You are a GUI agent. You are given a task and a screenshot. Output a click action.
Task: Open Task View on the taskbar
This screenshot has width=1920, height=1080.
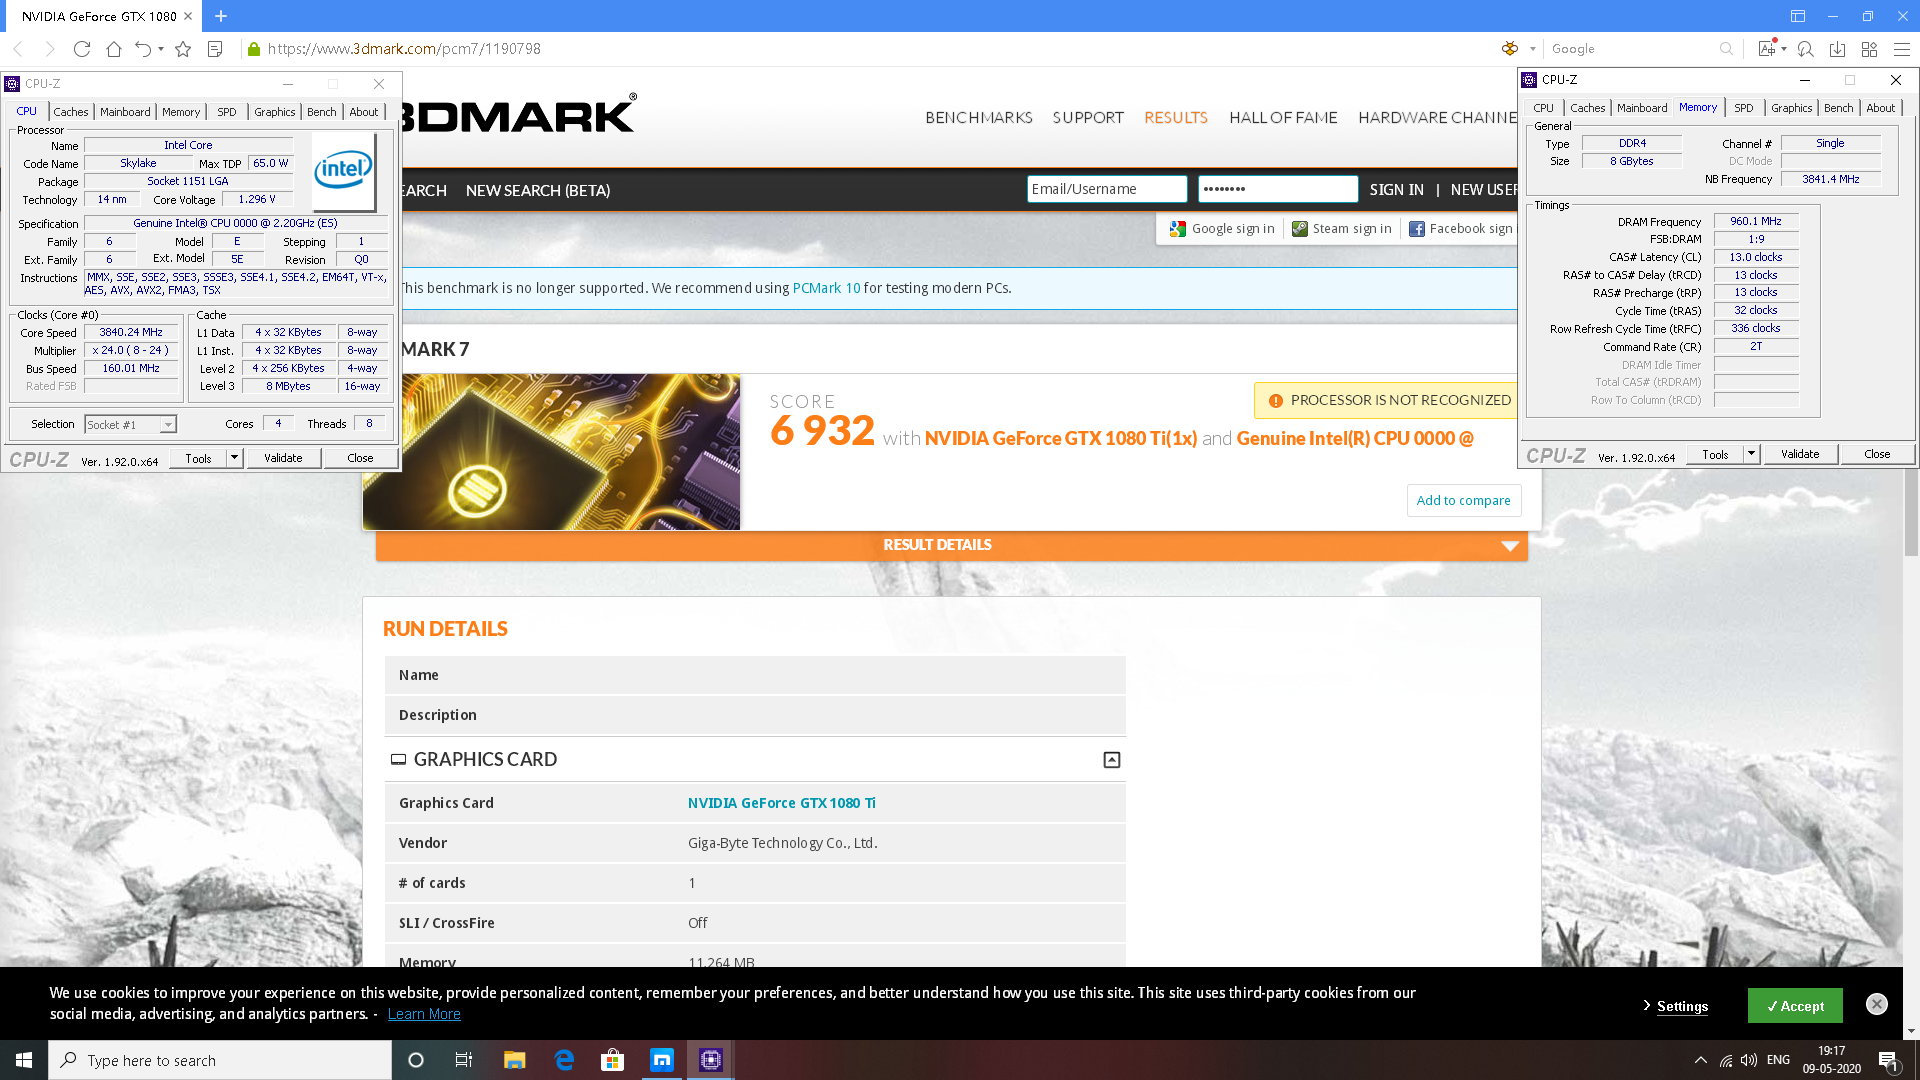[x=464, y=1060]
